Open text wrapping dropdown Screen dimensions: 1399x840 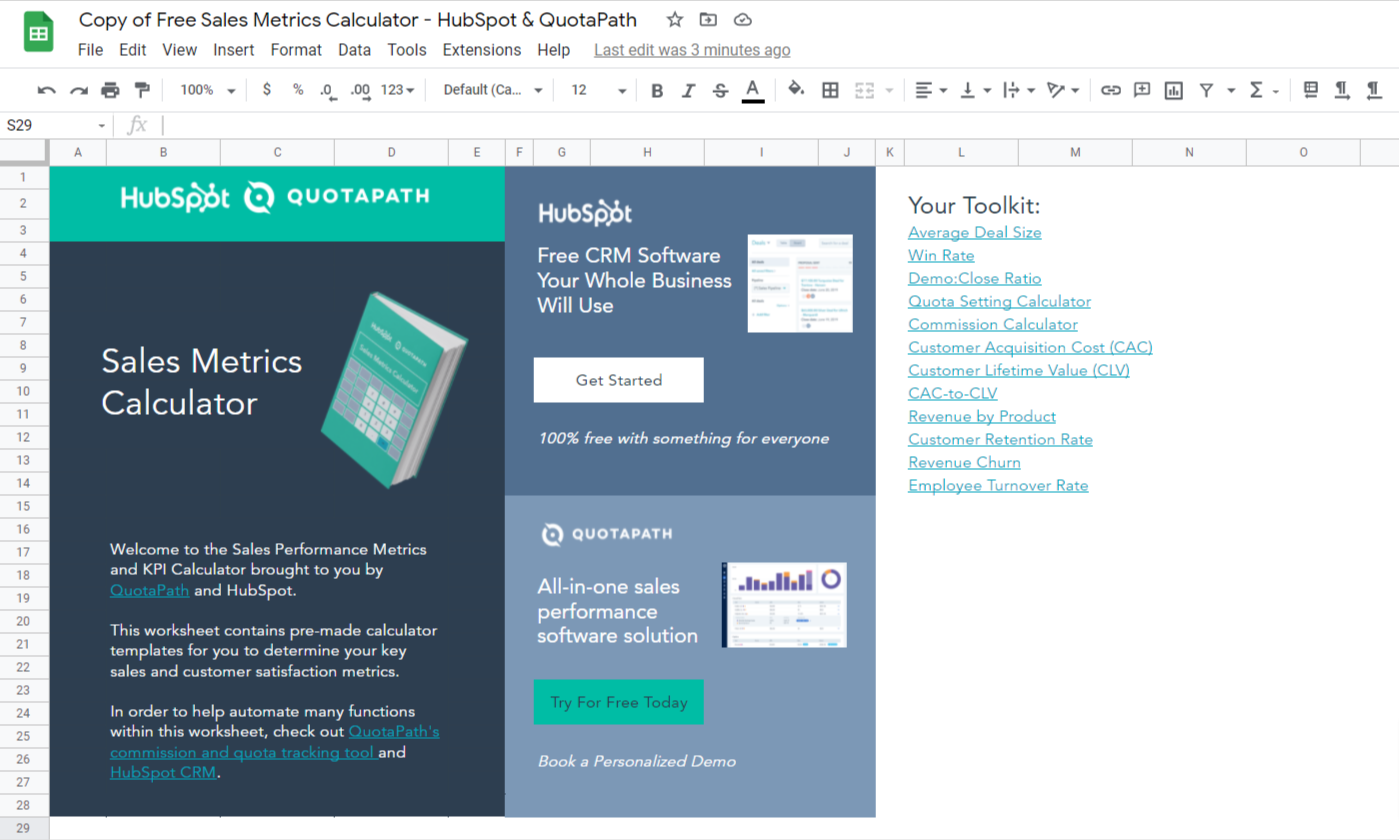click(1019, 90)
